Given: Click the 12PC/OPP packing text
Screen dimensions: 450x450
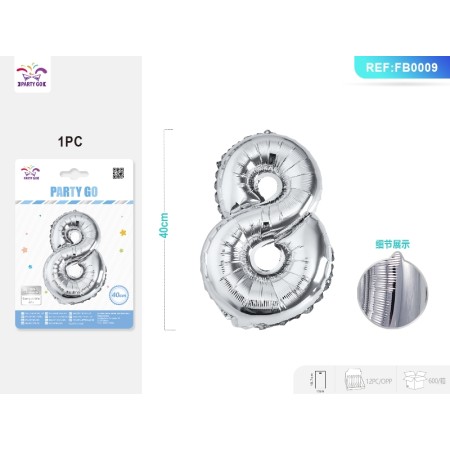Looking at the screenshot, I should (x=379, y=381).
